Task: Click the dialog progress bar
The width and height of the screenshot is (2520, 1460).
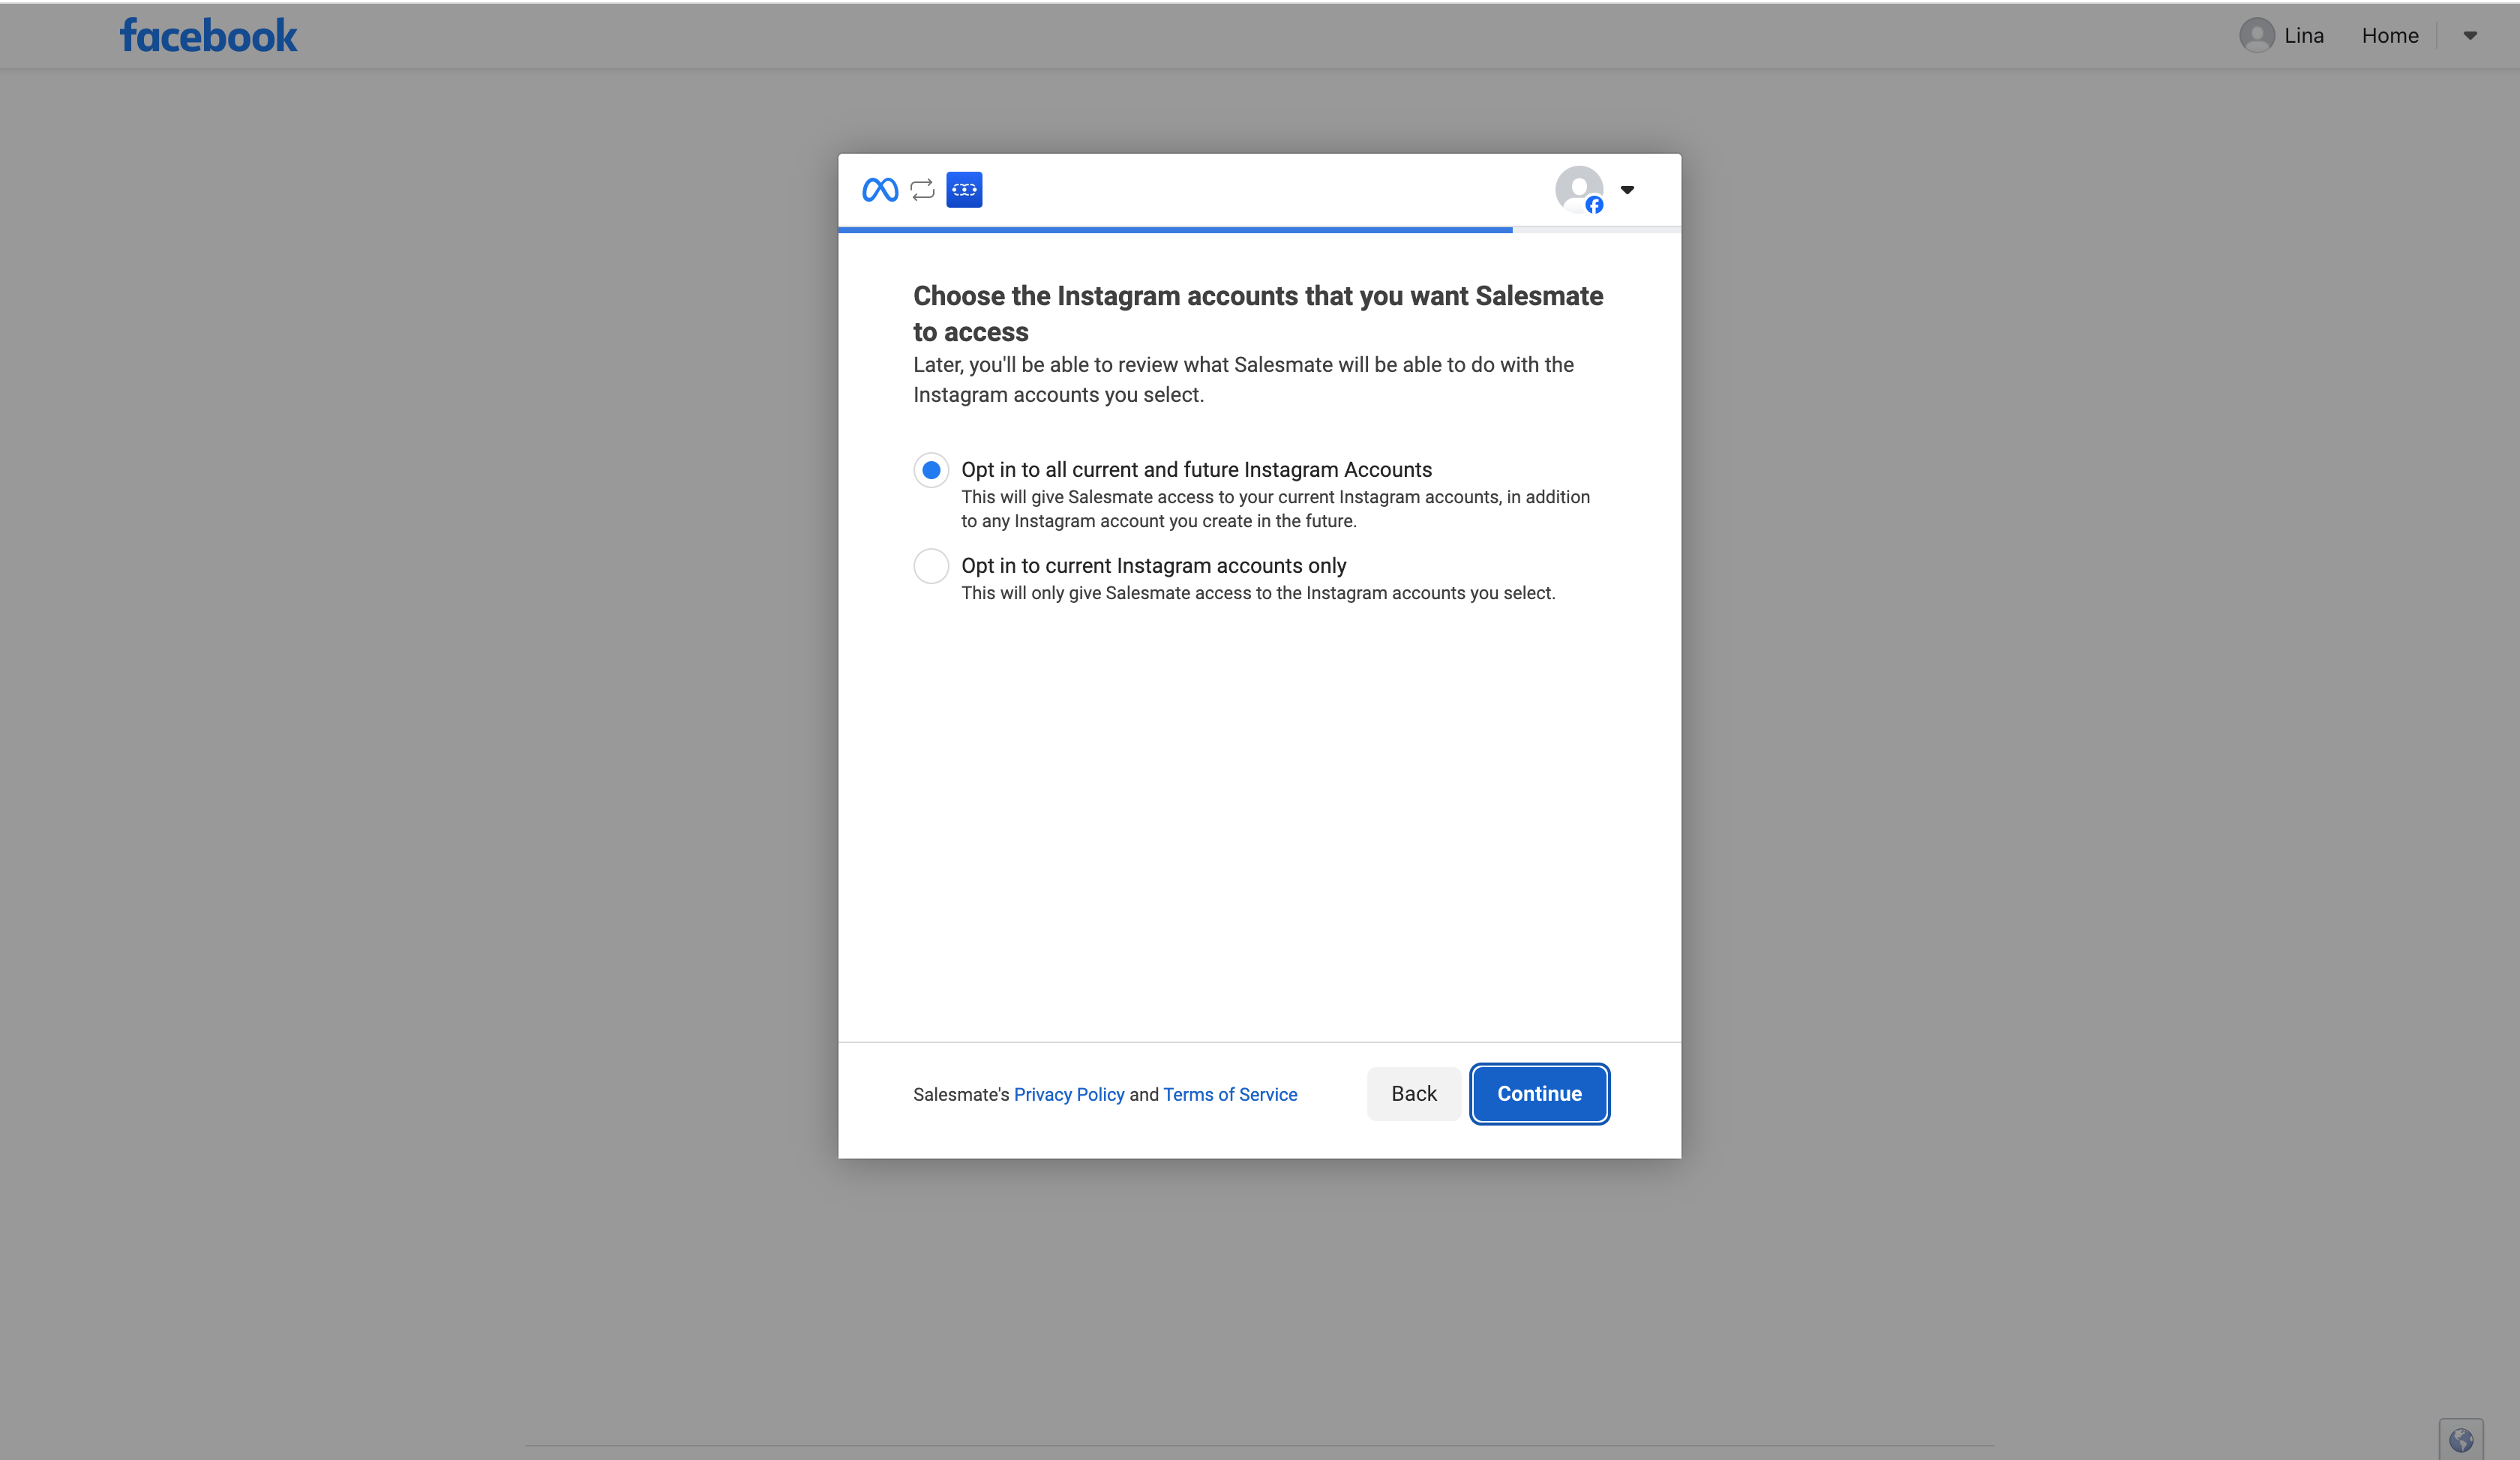Action: coord(1259,230)
